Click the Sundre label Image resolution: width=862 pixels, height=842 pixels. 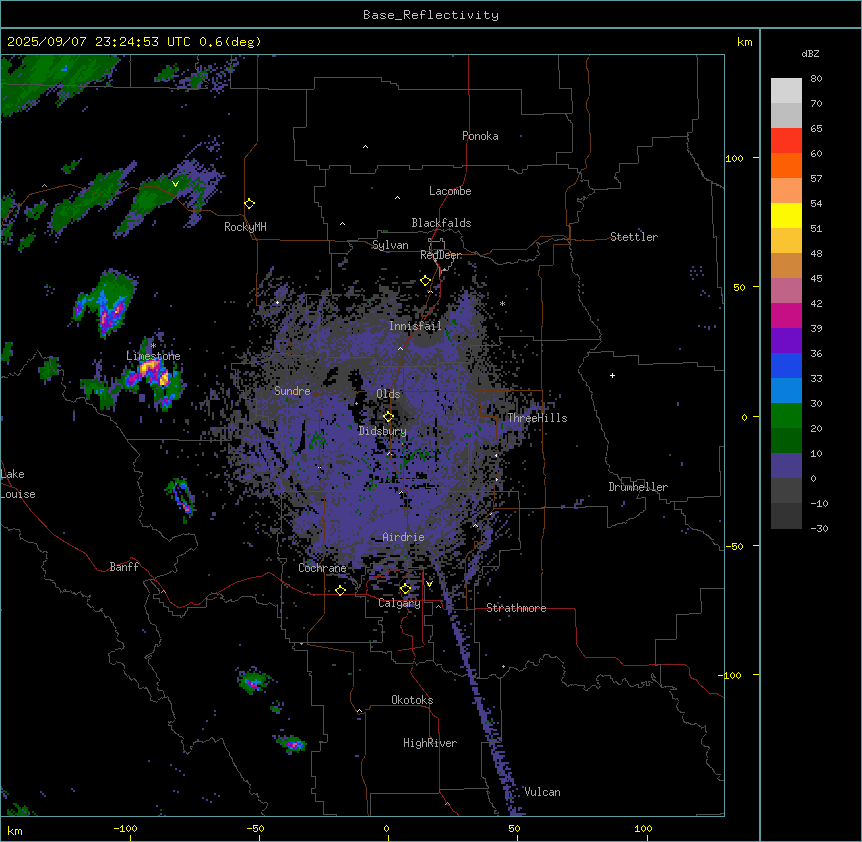pos(292,391)
